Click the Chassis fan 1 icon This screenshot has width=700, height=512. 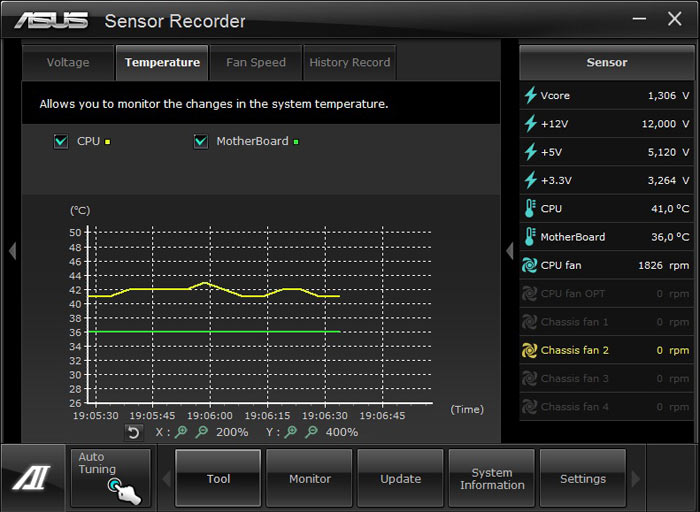(529, 322)
